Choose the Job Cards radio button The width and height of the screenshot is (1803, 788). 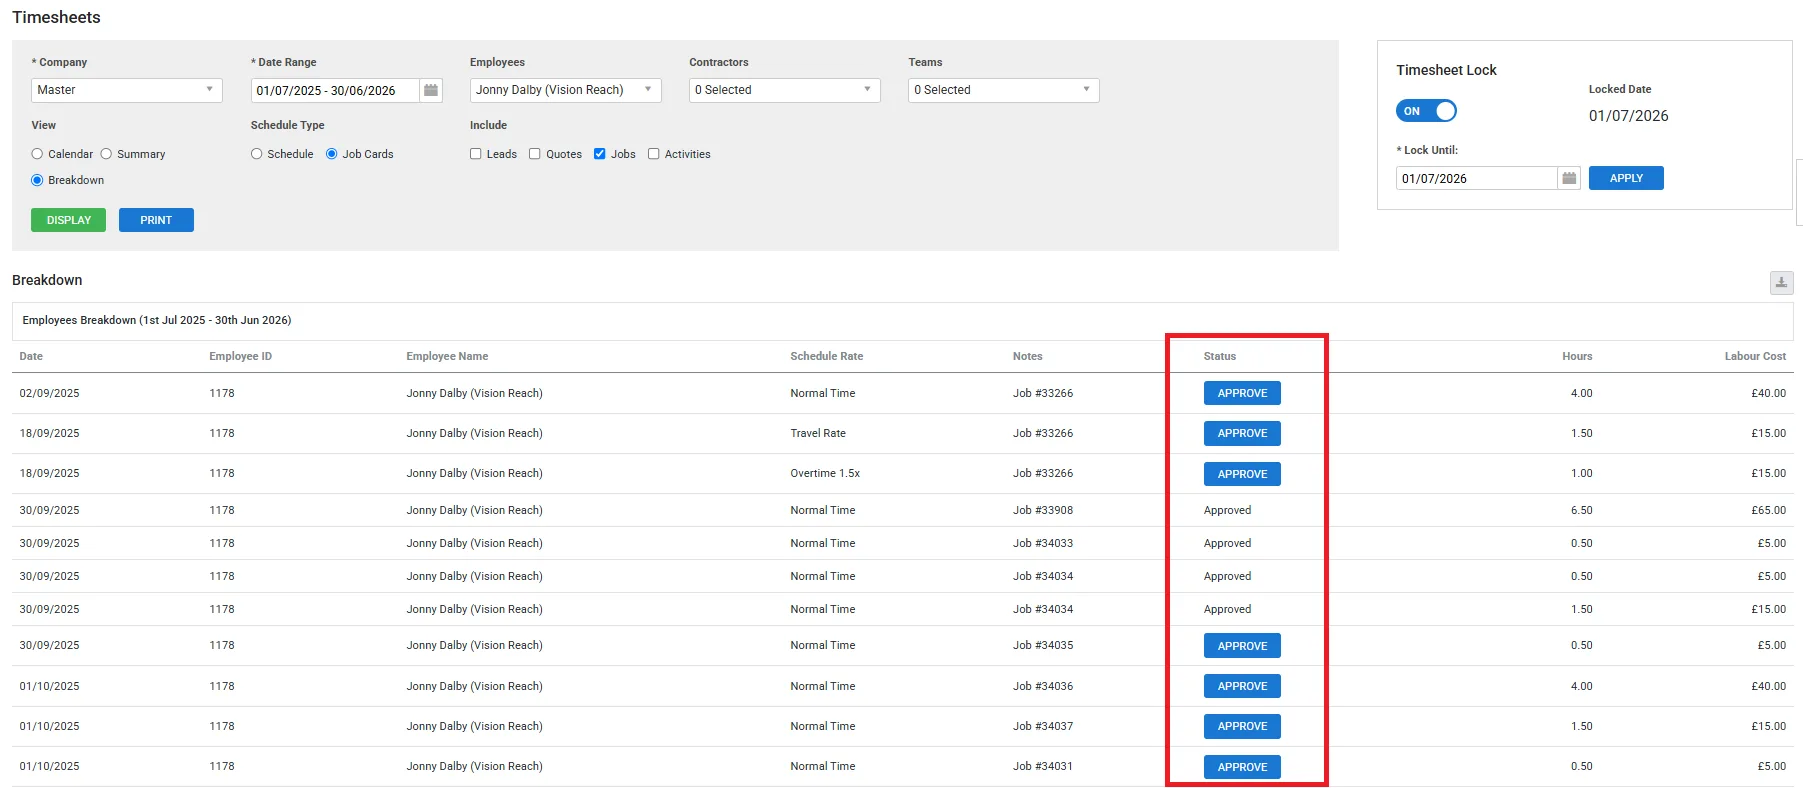[332, 154]
